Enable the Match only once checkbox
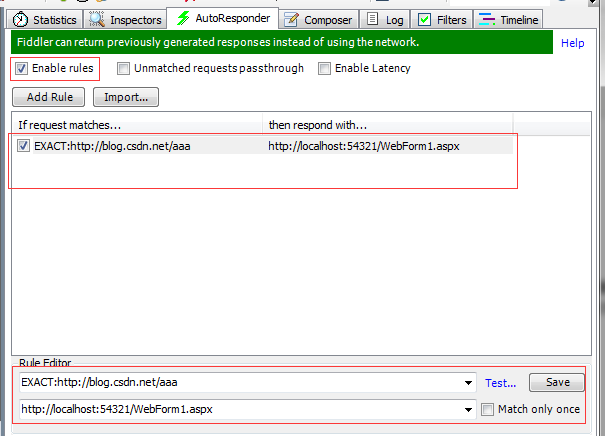605x436 pixels. point(487,409)
